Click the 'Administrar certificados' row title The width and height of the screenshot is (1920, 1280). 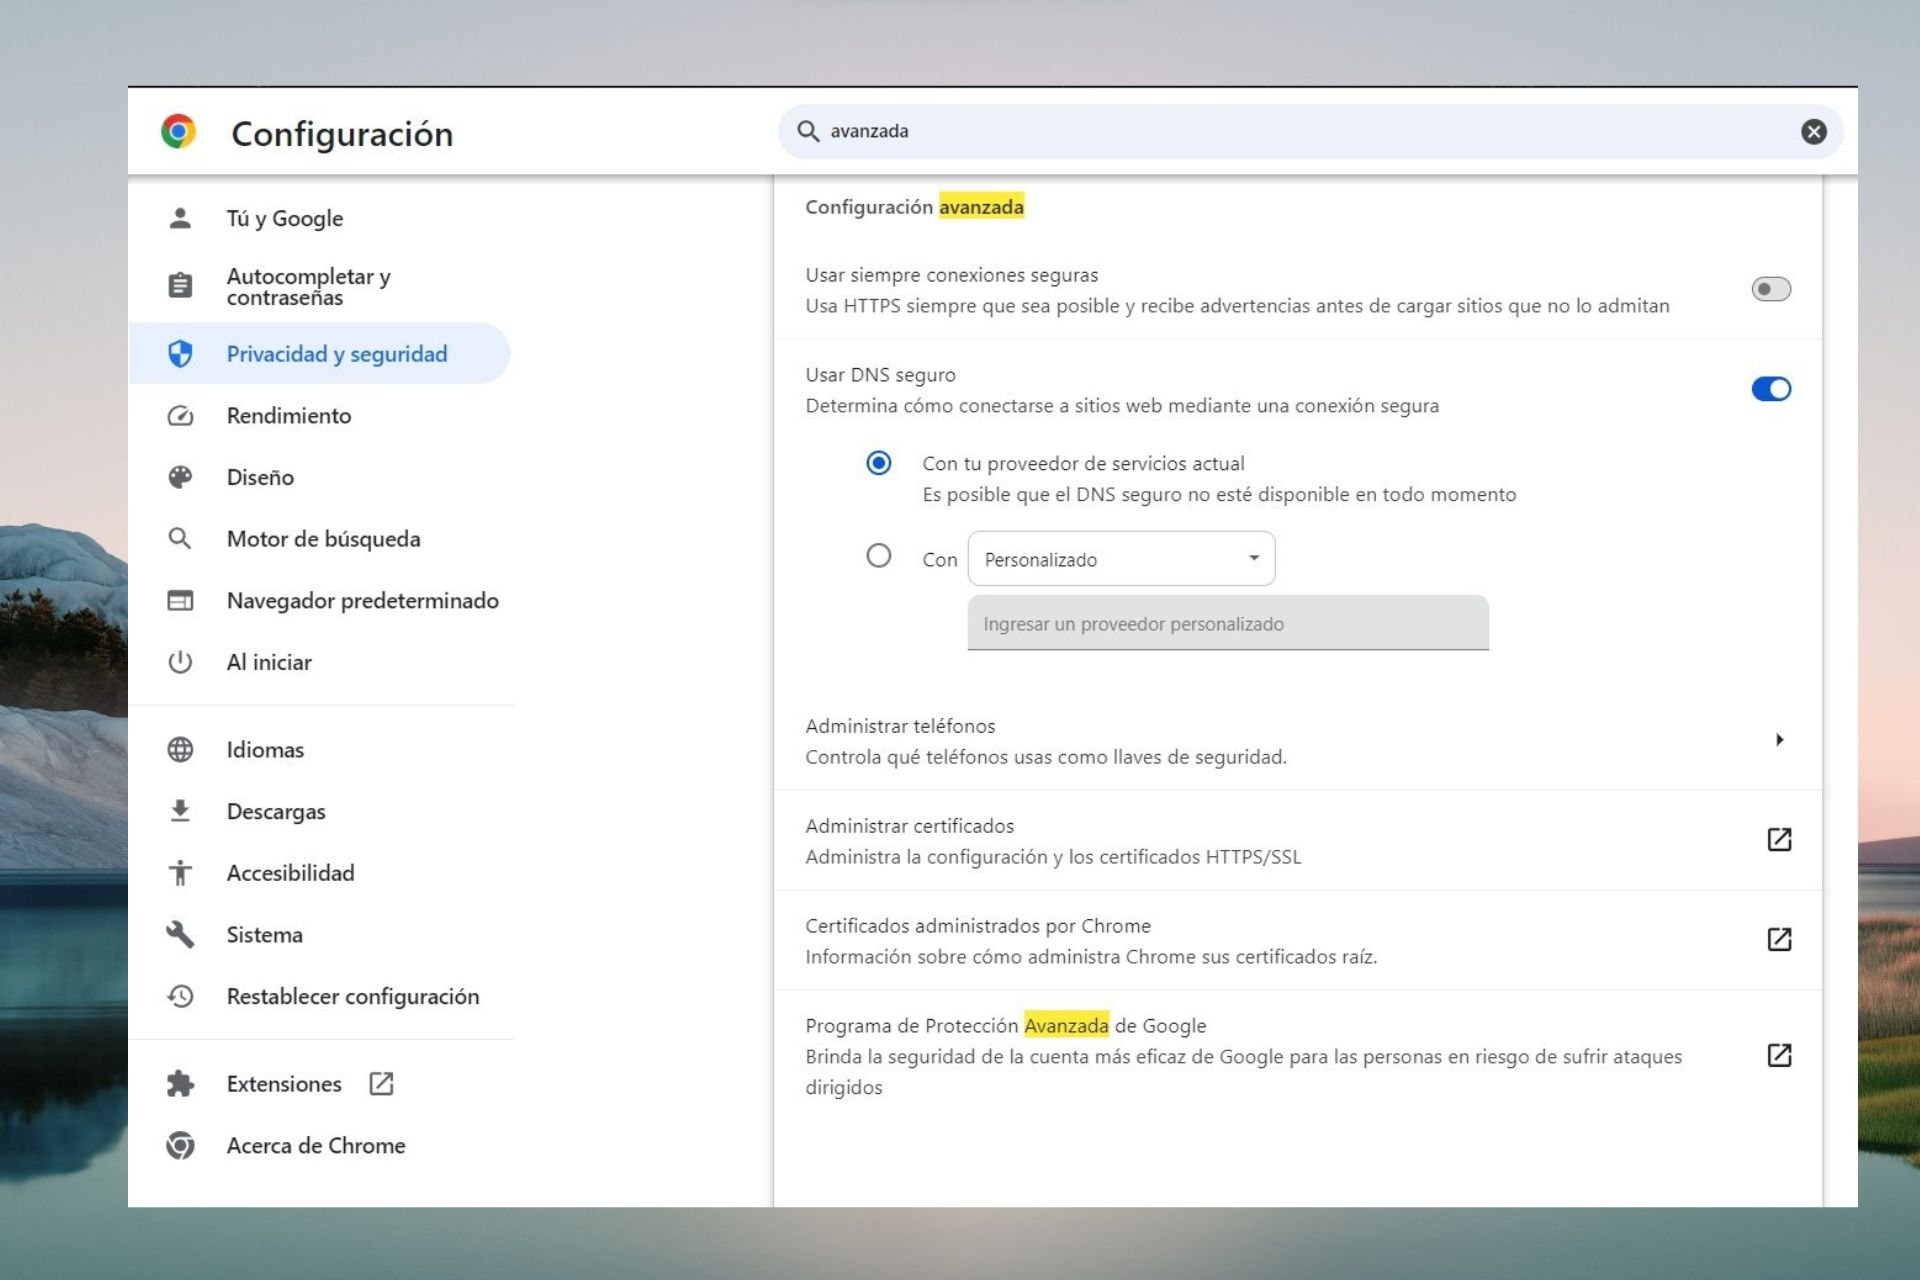click(x=909, y=826)
